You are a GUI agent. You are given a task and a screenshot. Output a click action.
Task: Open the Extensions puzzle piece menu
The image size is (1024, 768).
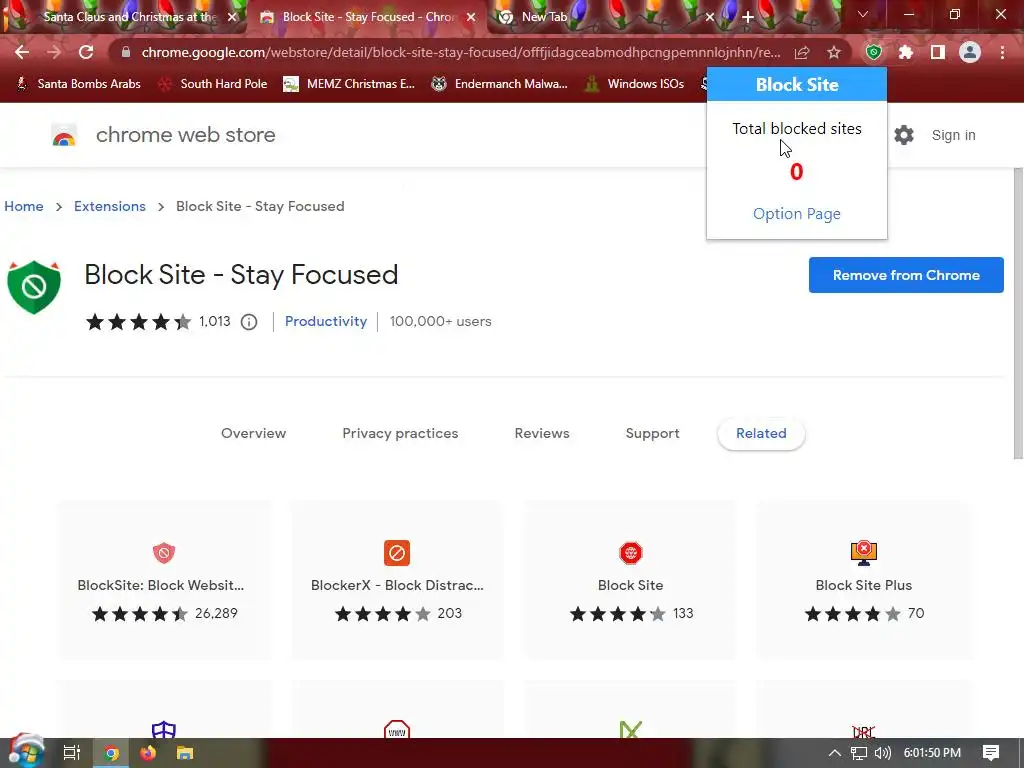(x=906, y=52)
